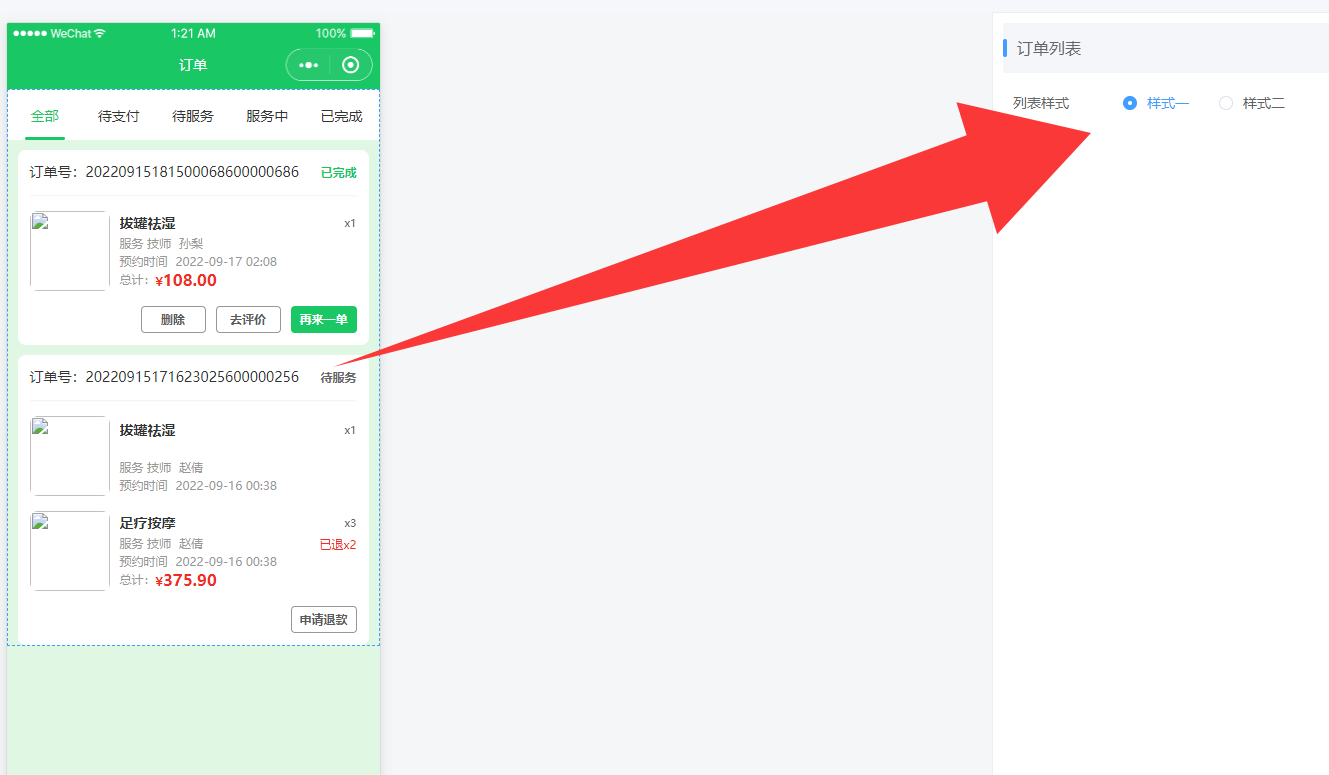The image size is (1329, 775).
Task: Click the 足疗按摩 product image
Action: [x=69, y=551]
